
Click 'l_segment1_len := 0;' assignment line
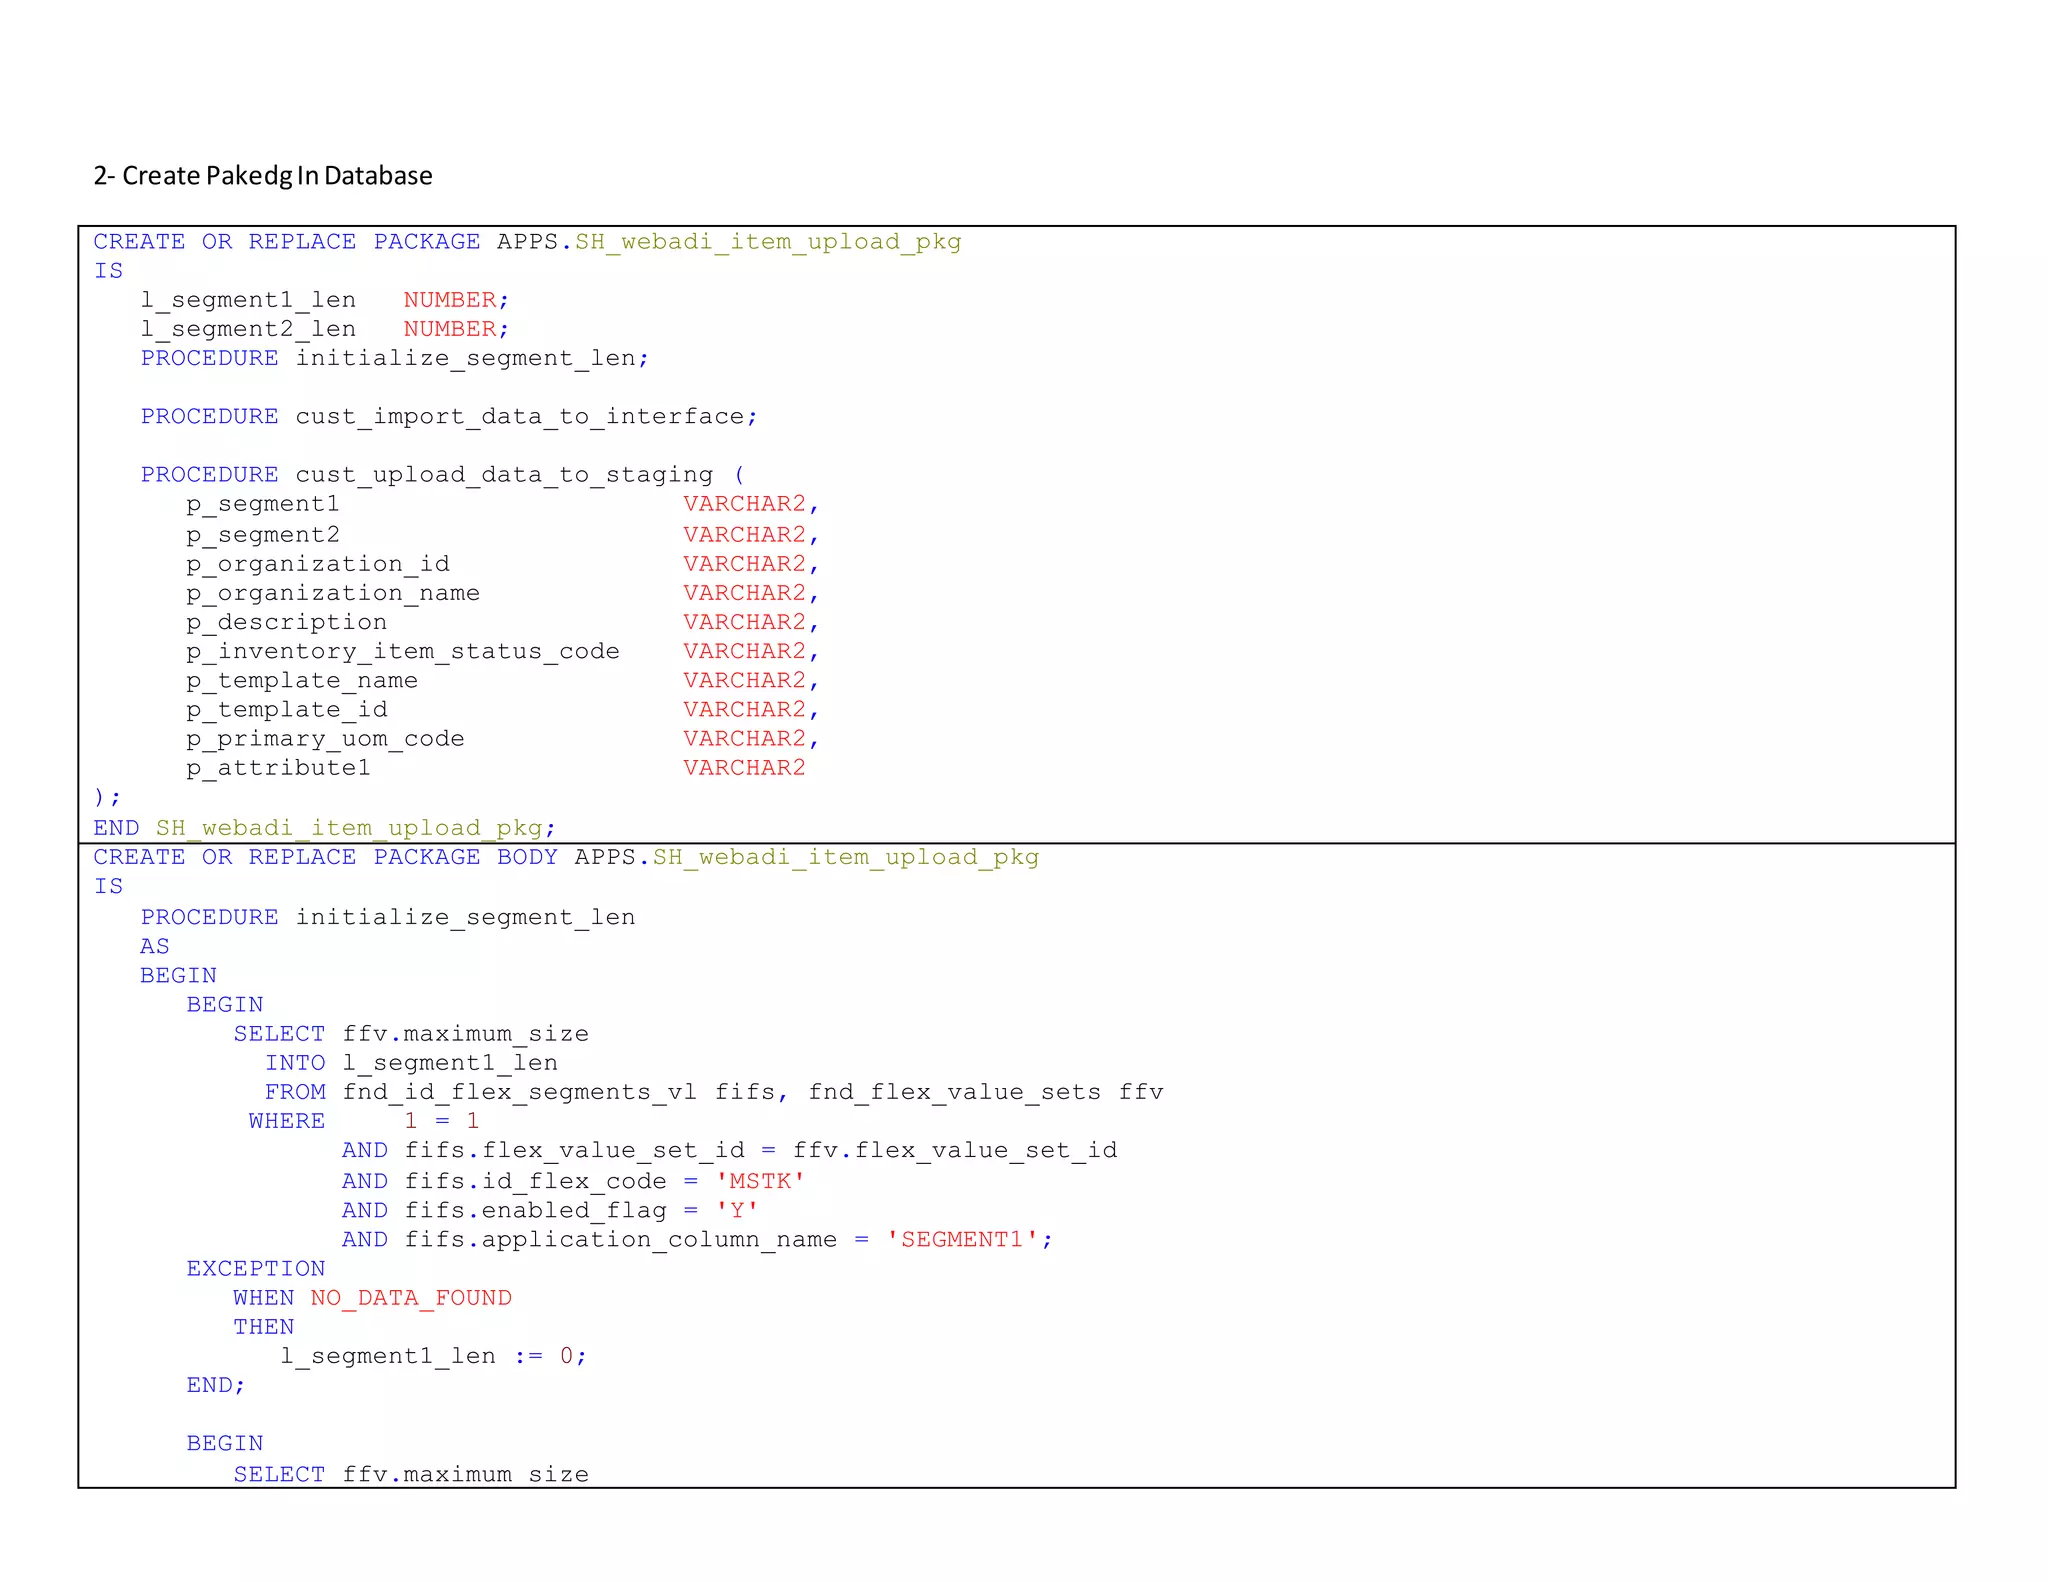click(x=434, y=1356)
